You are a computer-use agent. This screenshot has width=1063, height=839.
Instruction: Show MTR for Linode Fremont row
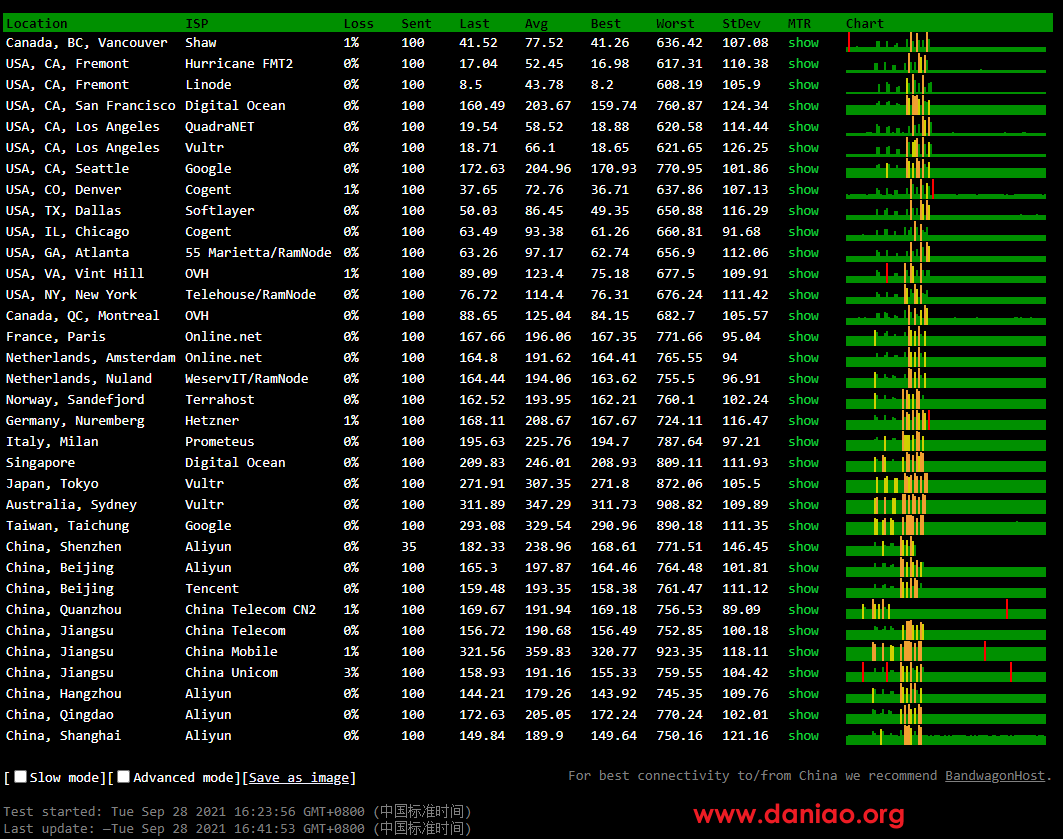pos(803,85)
